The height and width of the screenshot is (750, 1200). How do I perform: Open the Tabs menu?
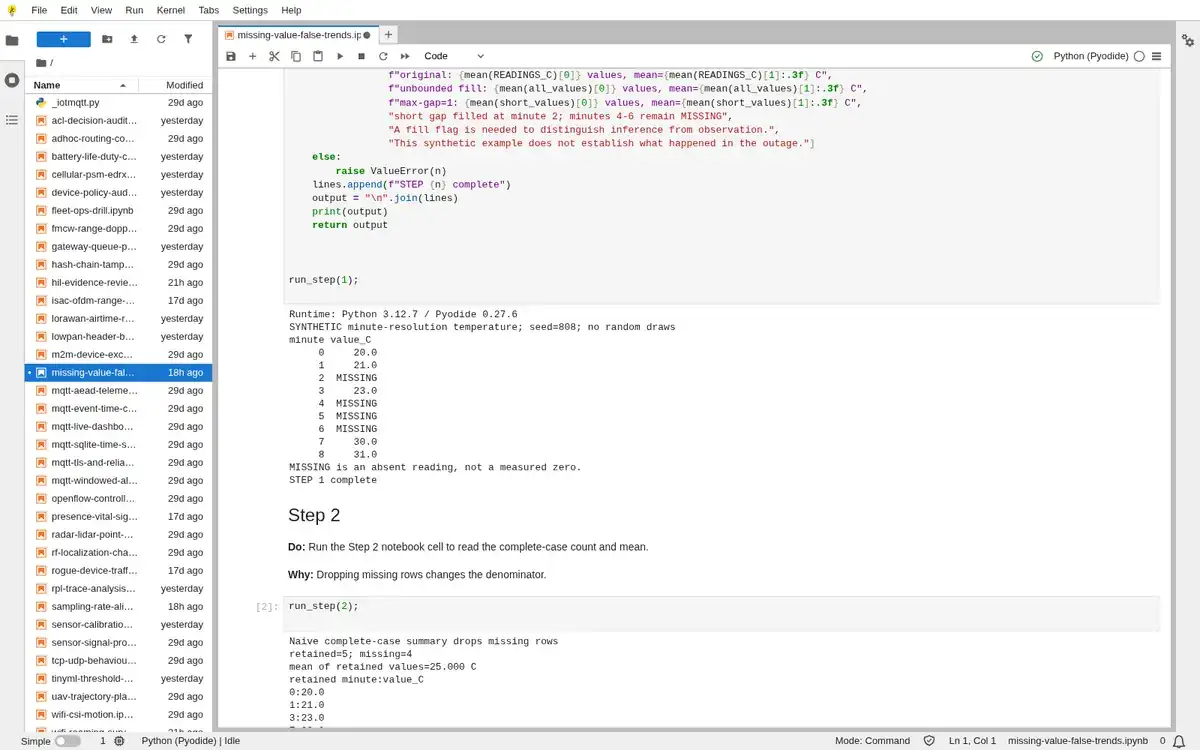209,10
